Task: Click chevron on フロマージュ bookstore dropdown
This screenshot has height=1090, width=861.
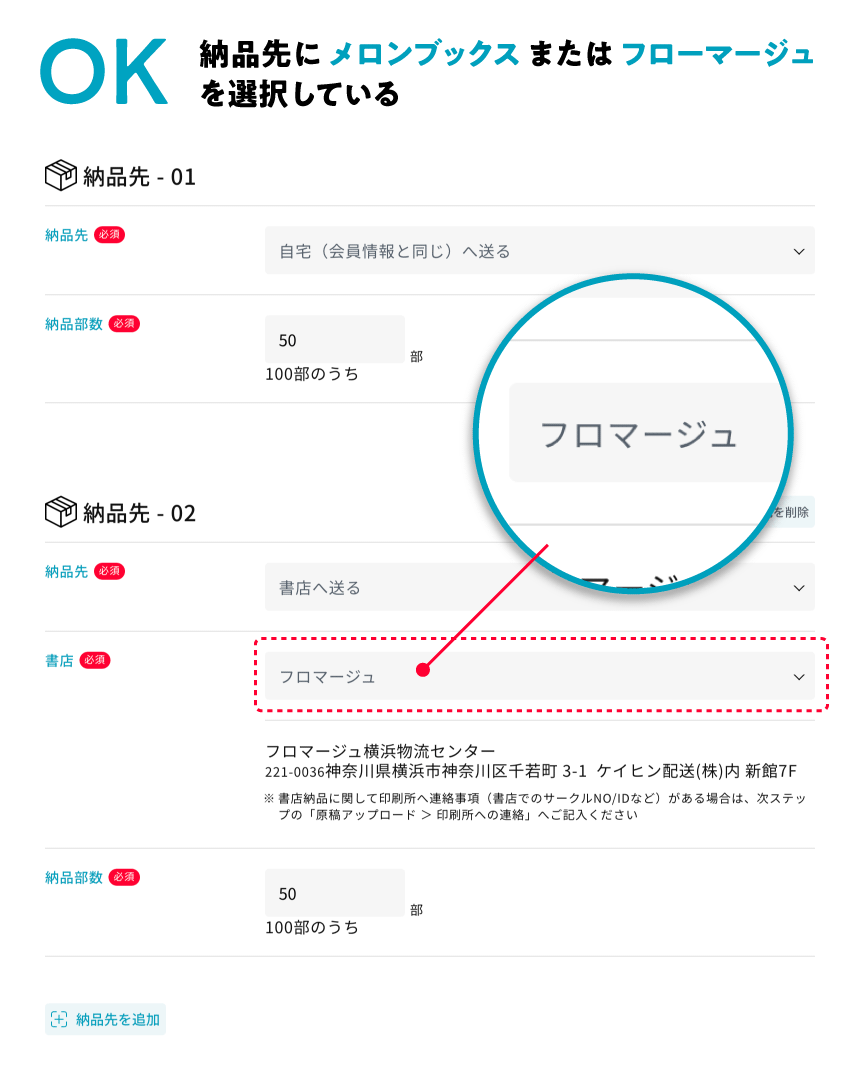Action: pos(798,677)
